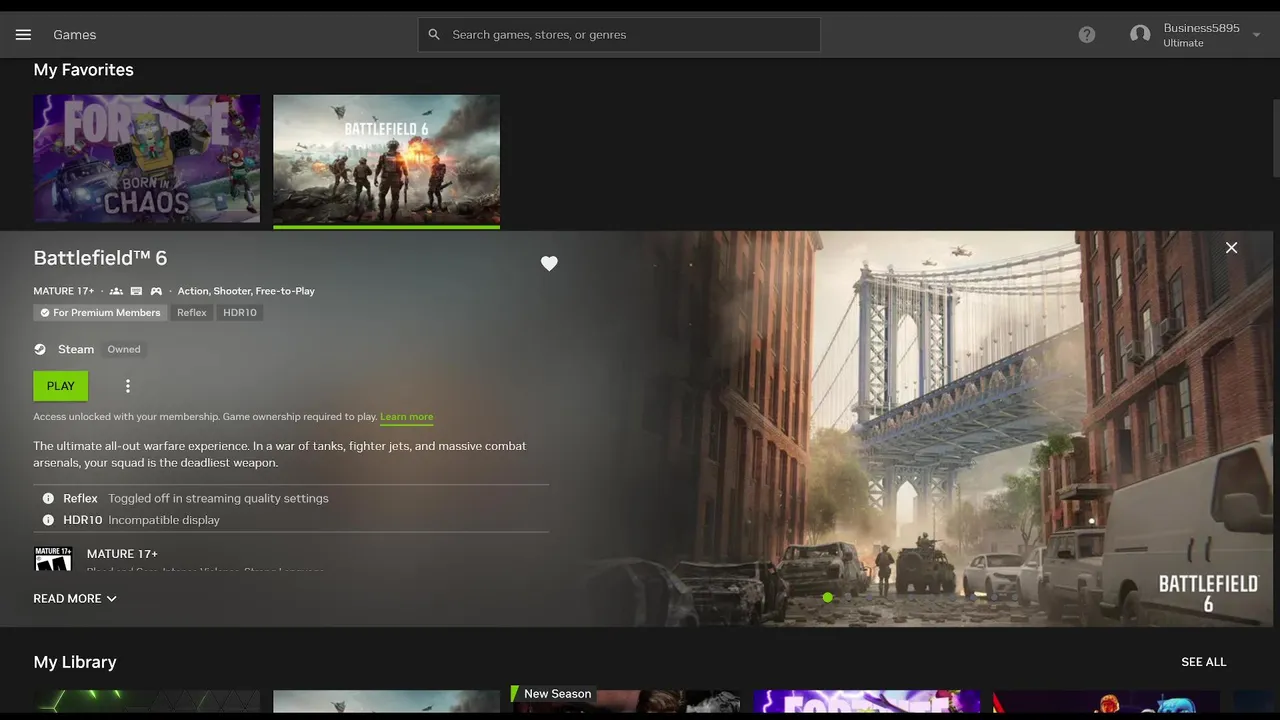
Task: Select the Battlefield 6 favorite thumbnail
Action: pyautogui.click(x=386, y=158)
